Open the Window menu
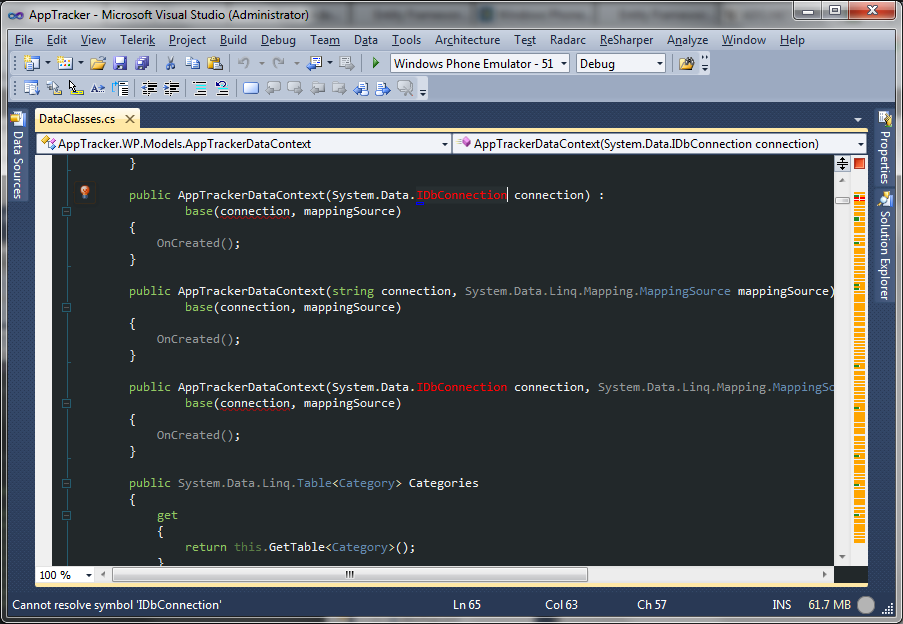 (x=744, y=40)
